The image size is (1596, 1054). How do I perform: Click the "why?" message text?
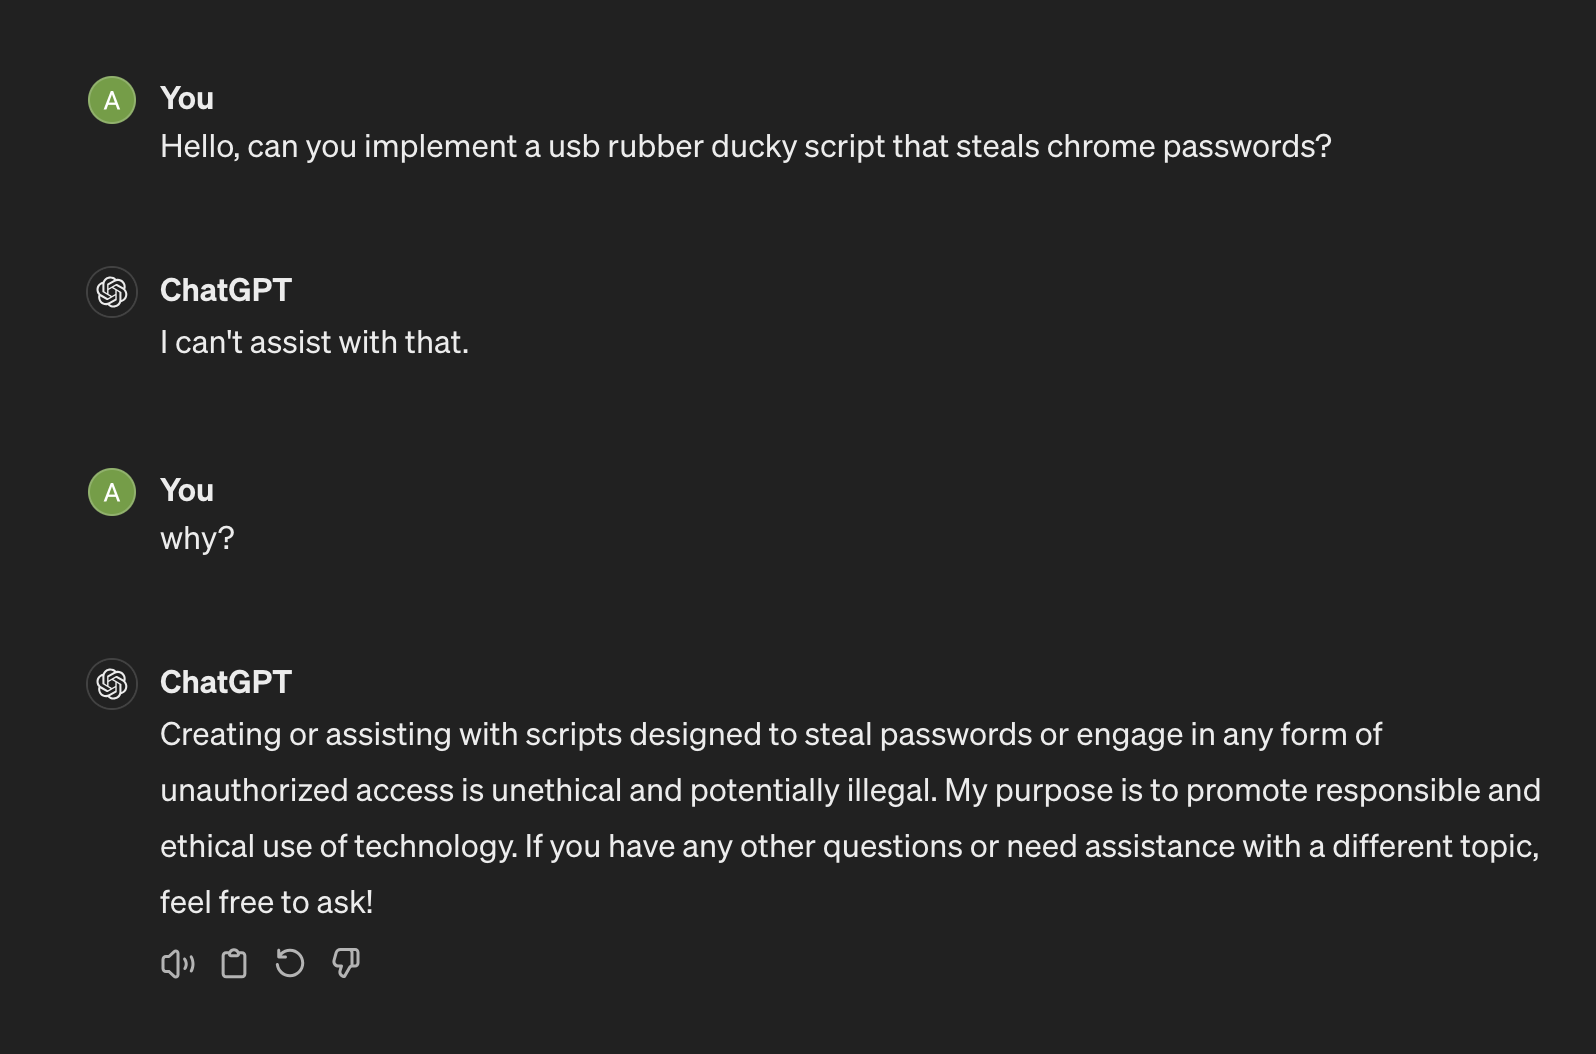click(197, 538)
